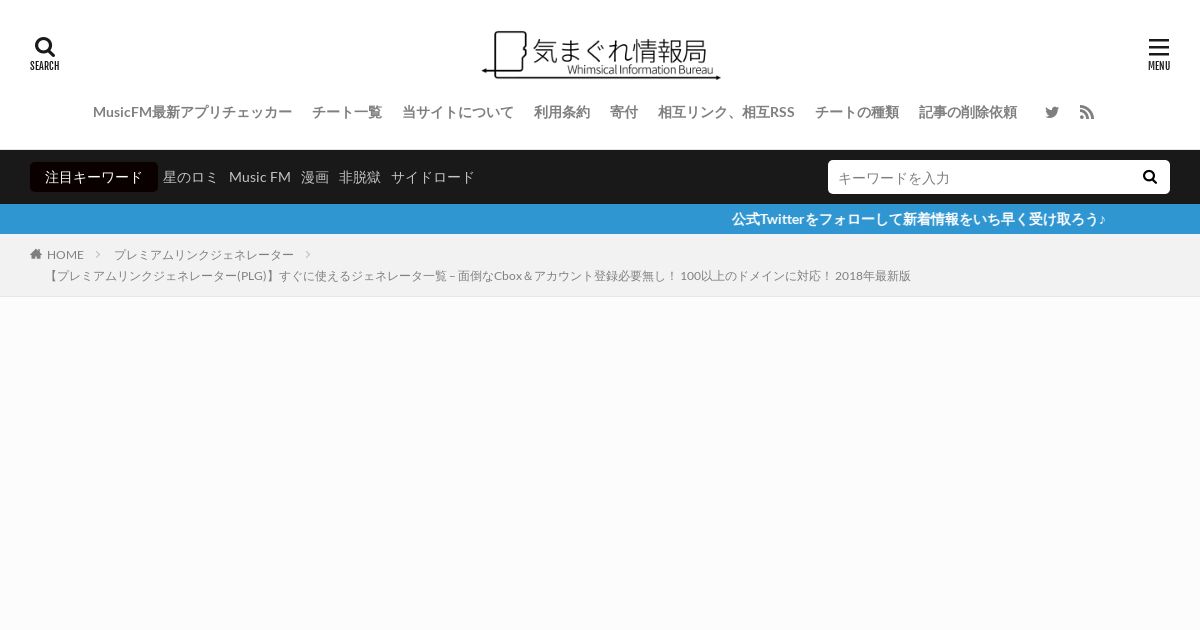Select the 星のロミ keyword
The height and width of the screenshot is (630, 1200).
point(190,177)
